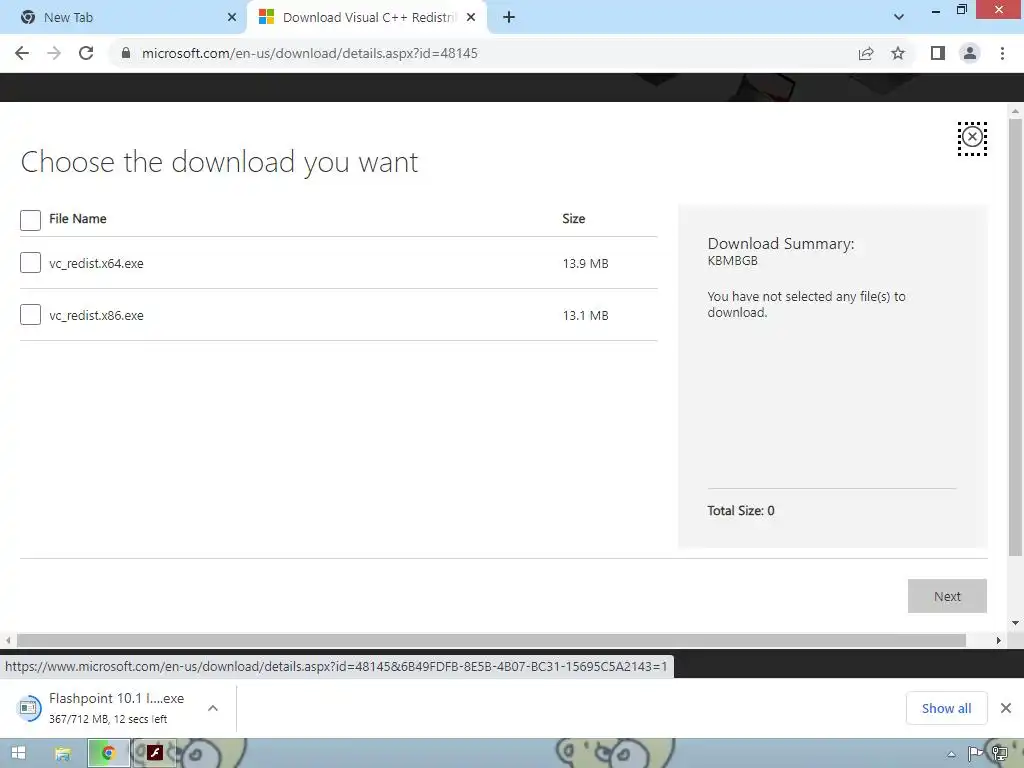Open Flash taskbar application
Viewport: 1024px width, 768px height.
(x=155, y=754)
